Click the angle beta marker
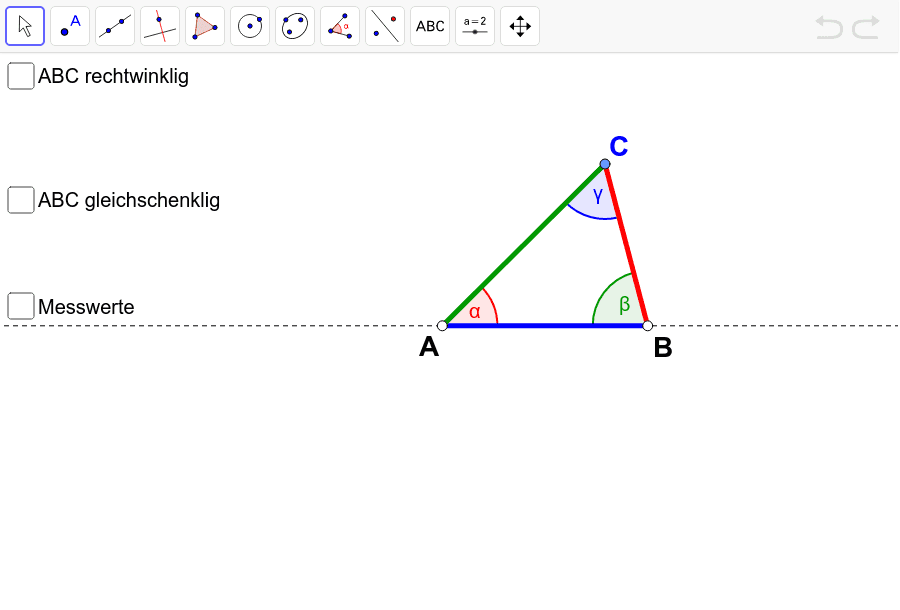Screen dimensions: 900x610 (x=622, y=303)
